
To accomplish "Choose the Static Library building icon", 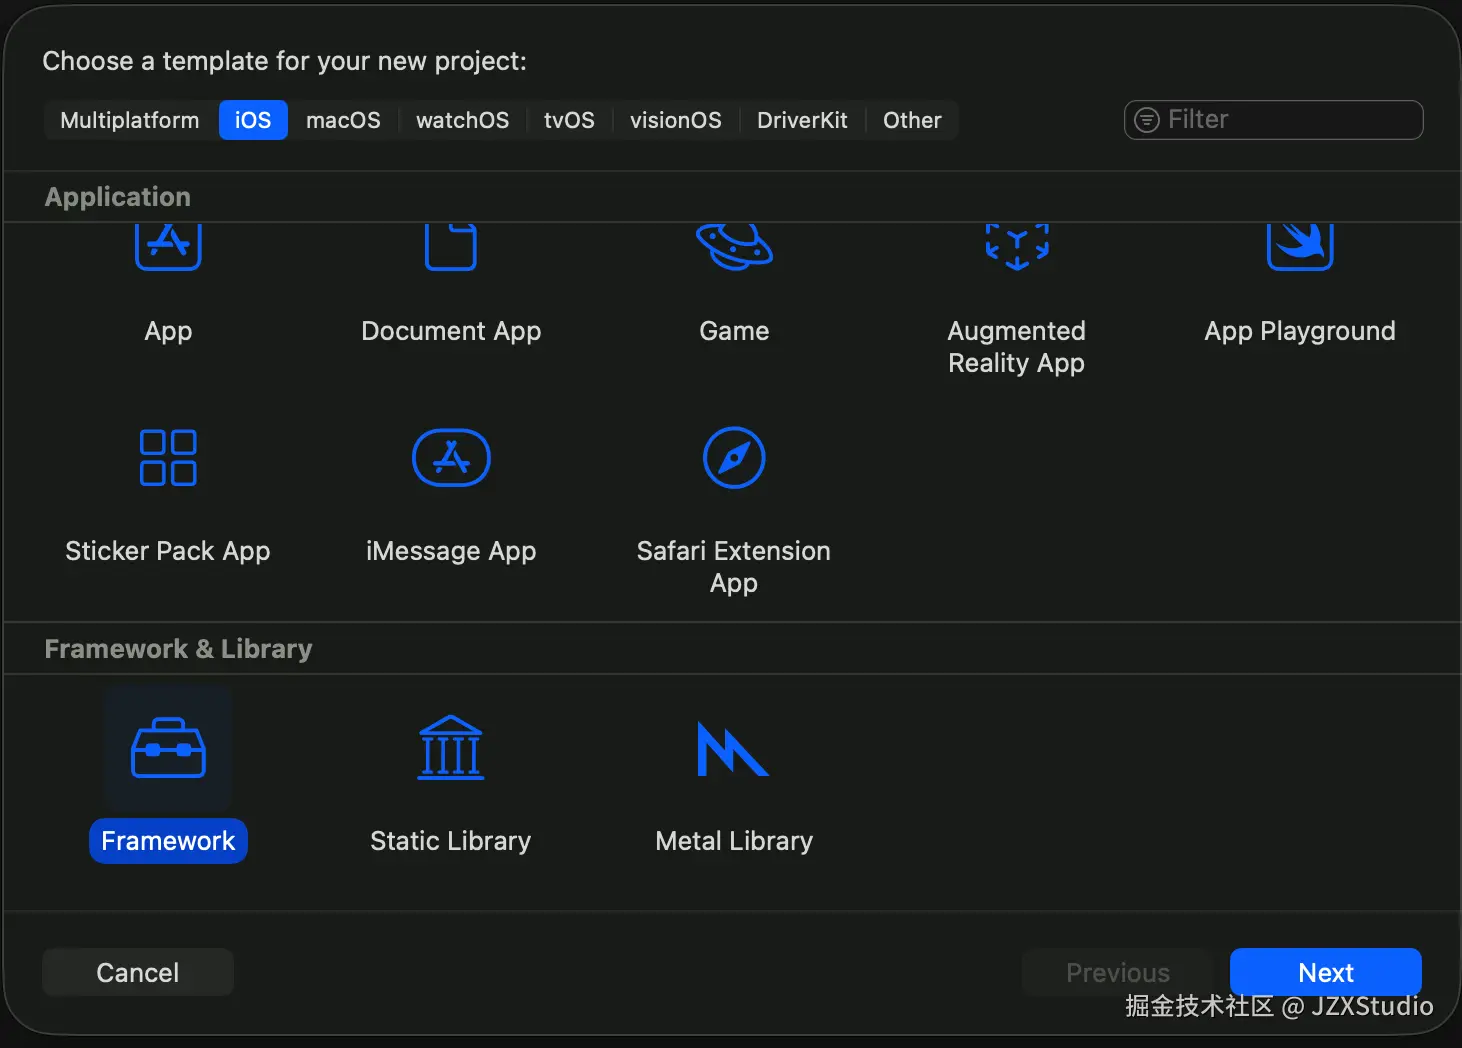I will click(x=451, y=748).
